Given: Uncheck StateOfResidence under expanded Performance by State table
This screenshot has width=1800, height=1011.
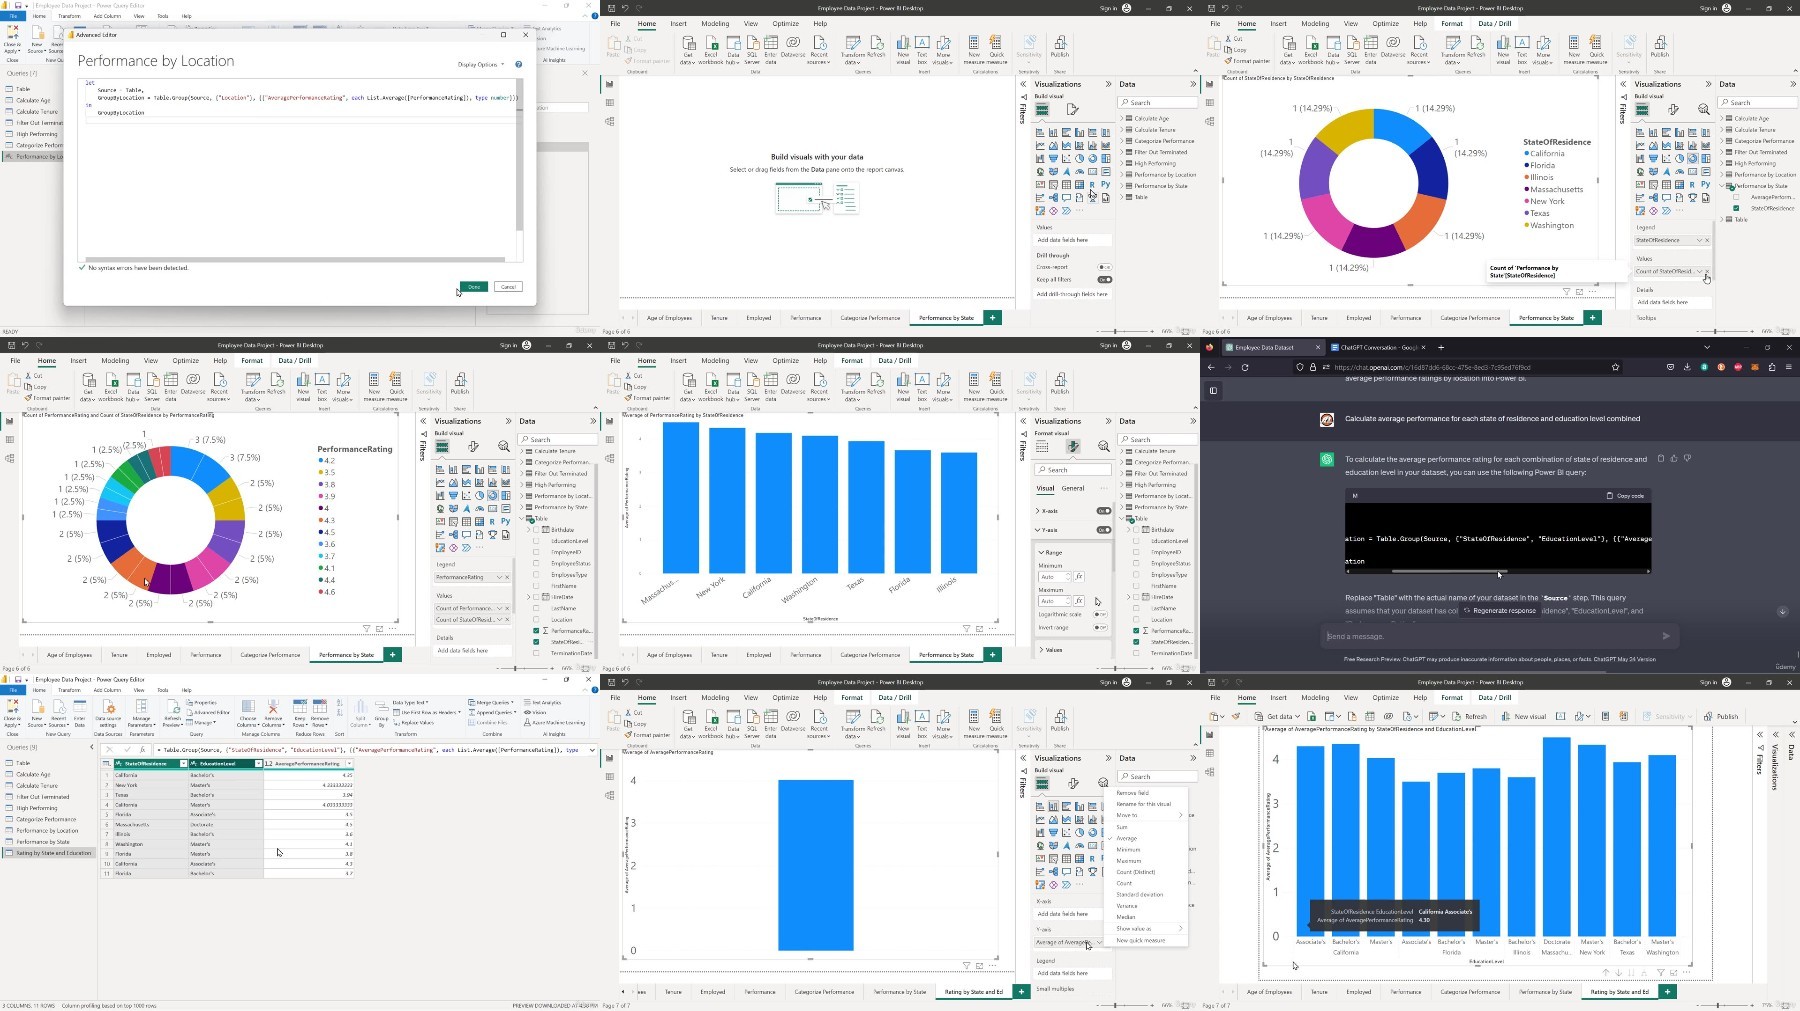Looking at the screenshot, I should [1736, 208].
